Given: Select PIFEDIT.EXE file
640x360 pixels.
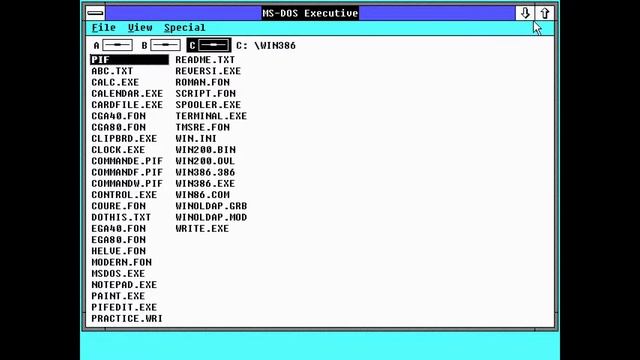Looking at the screenshot, I should pyautogui.click(x=124, y=307).
